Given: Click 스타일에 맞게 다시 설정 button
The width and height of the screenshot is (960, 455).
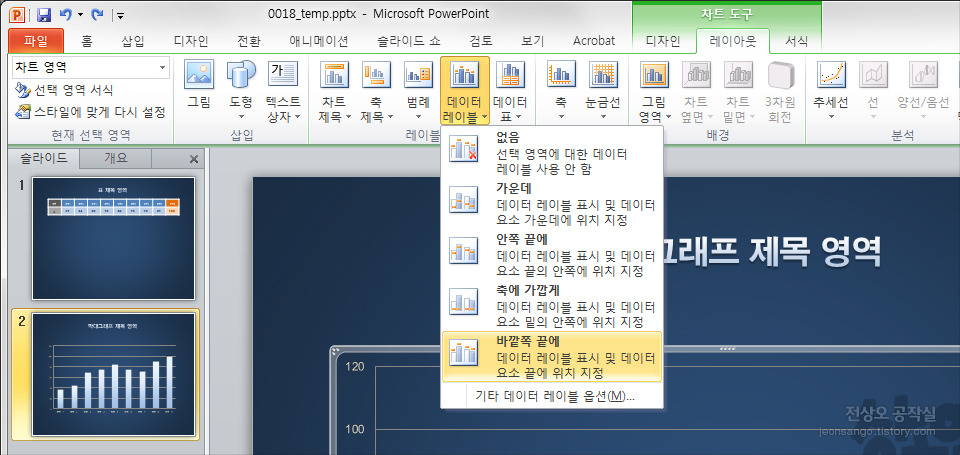Looking at the screenshot, I should click(91, 112).
